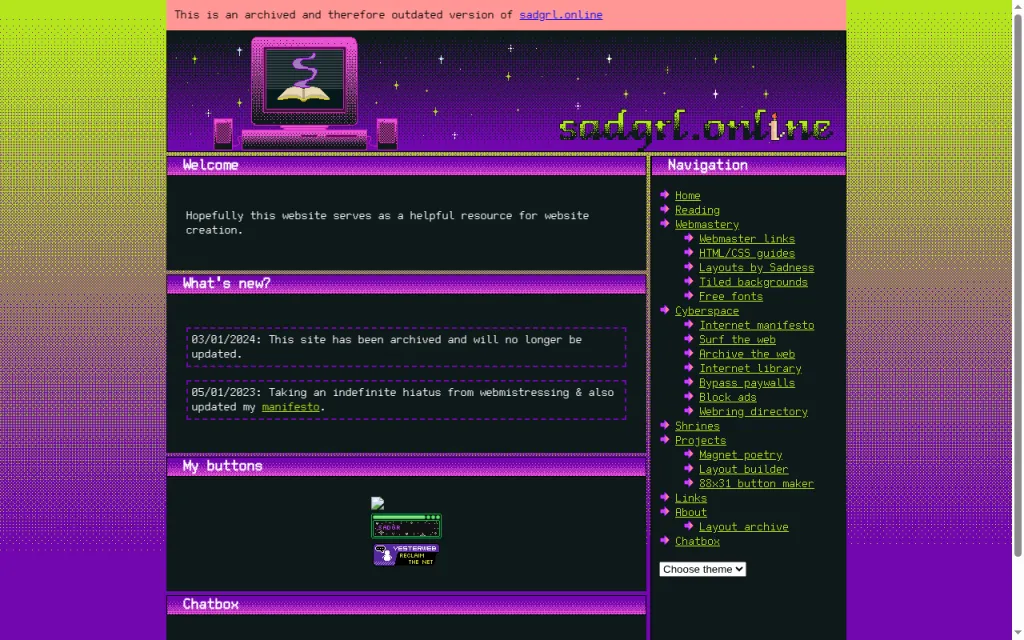
Task: Click the pink arrow beside Chatbox link
Action: click(x=665, y=540)
